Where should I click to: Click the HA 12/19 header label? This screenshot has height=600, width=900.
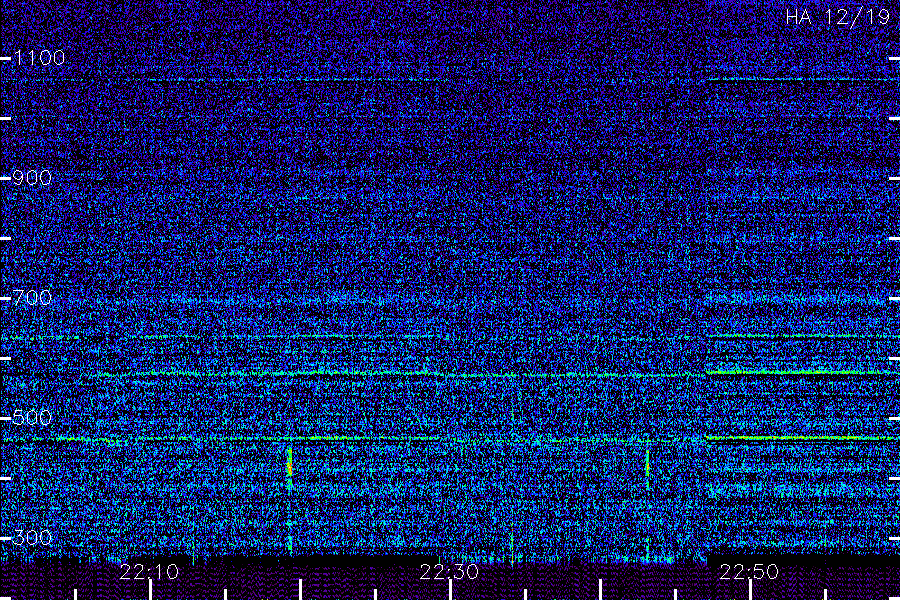click(837, 17)
